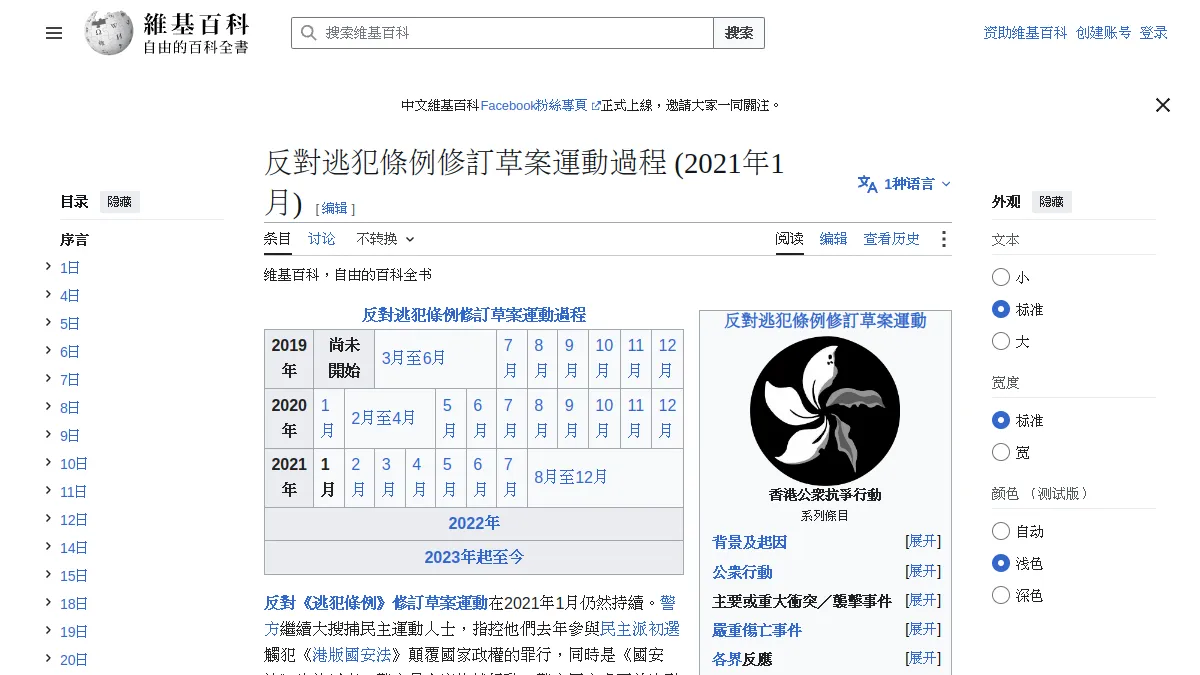Switch to the 阅读 tab
Image resolution: width=1200 pixels, height=675 pixels.
[790, 239]
